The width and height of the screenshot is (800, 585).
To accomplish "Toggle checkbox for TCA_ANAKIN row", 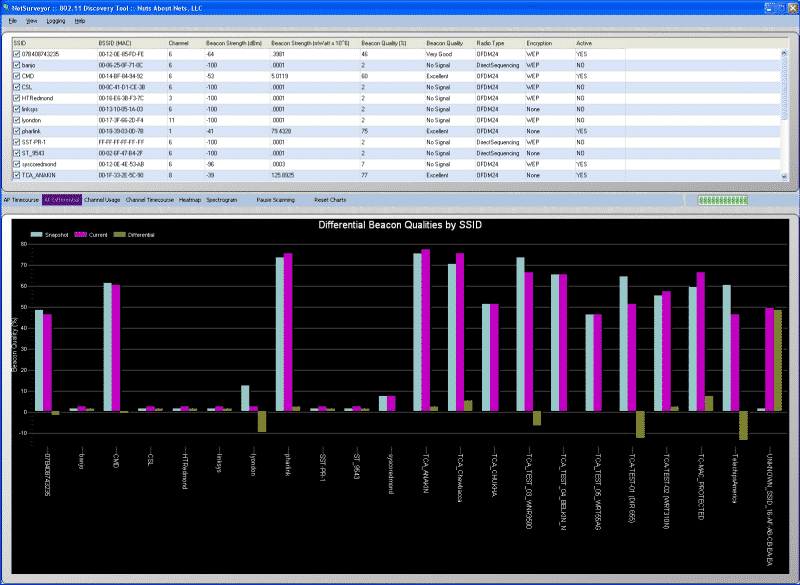I will click(x=16, y=175).
